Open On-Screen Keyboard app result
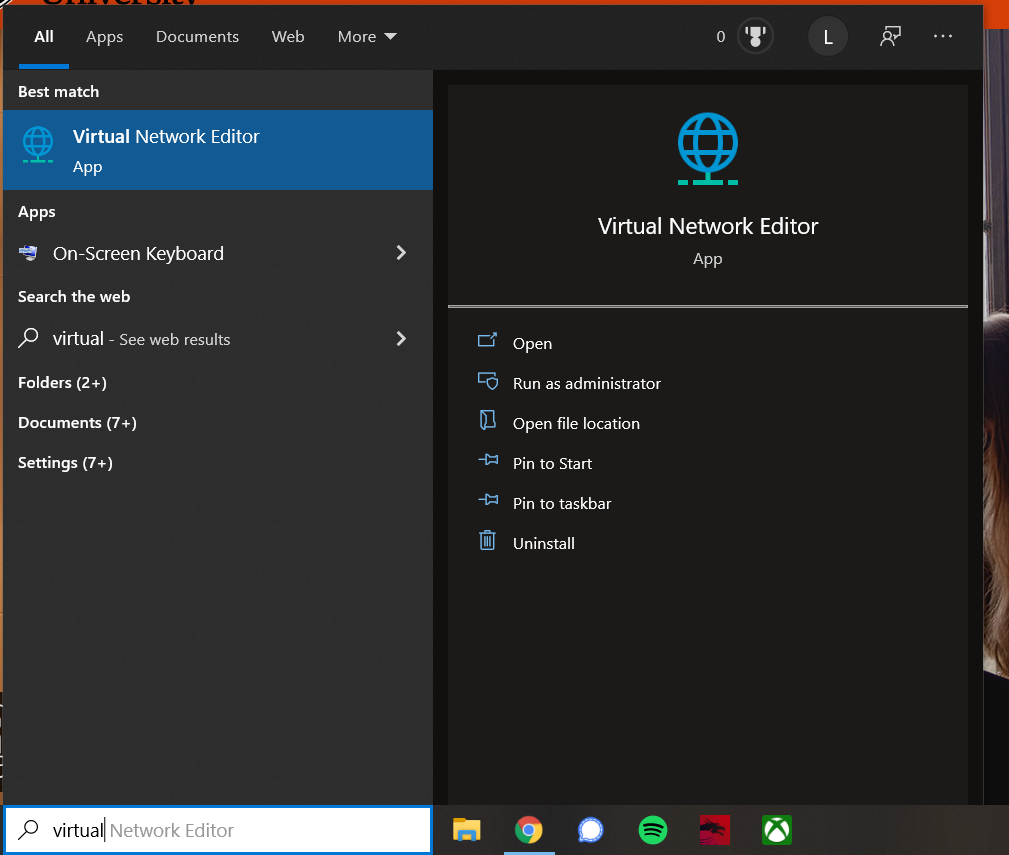This screenshot has height=855, width=1009. [x=218, y=253]
